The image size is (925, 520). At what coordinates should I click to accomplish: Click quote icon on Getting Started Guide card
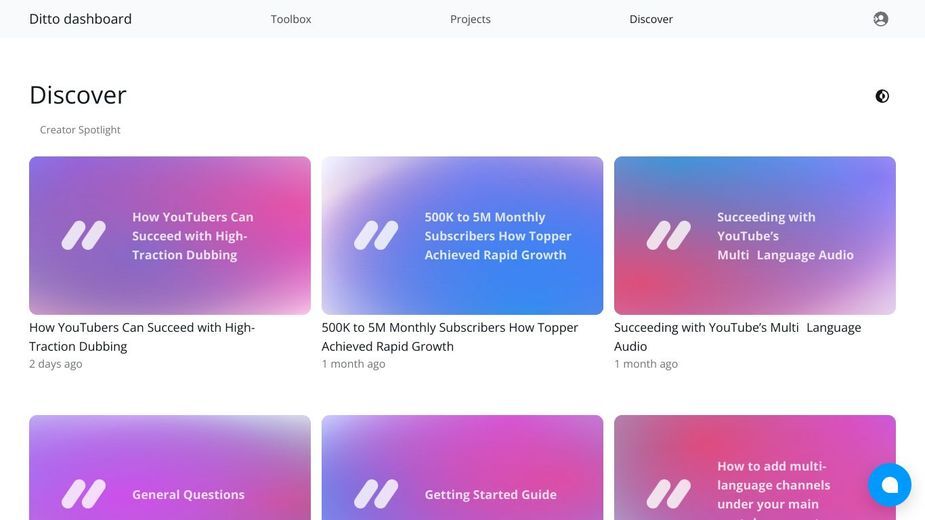pyautogui.click(x=376, y=494)
